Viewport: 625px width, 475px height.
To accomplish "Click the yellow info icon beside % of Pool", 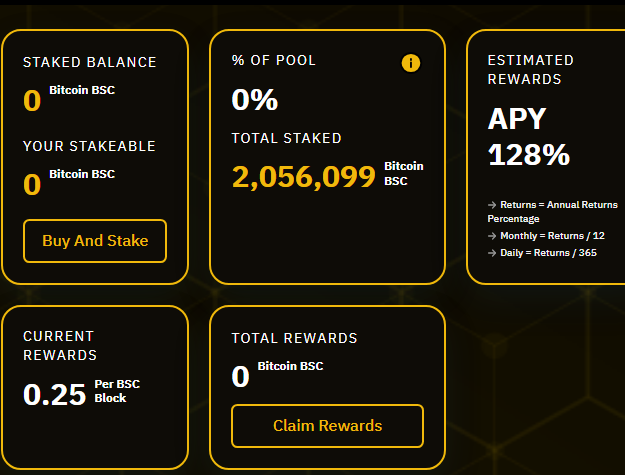I will (x=411, y=63).
